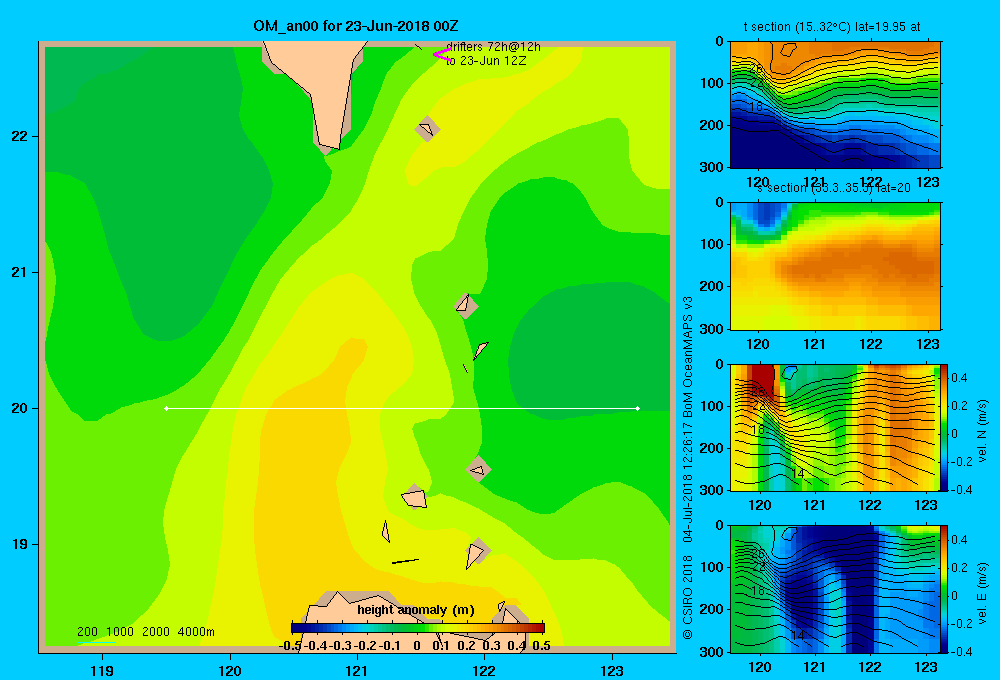The height and width of the screenshot is (680, 1000).
Task: Click longitude label 121 on main map axis
Action: pyautogui.click(x=357, y=670)
